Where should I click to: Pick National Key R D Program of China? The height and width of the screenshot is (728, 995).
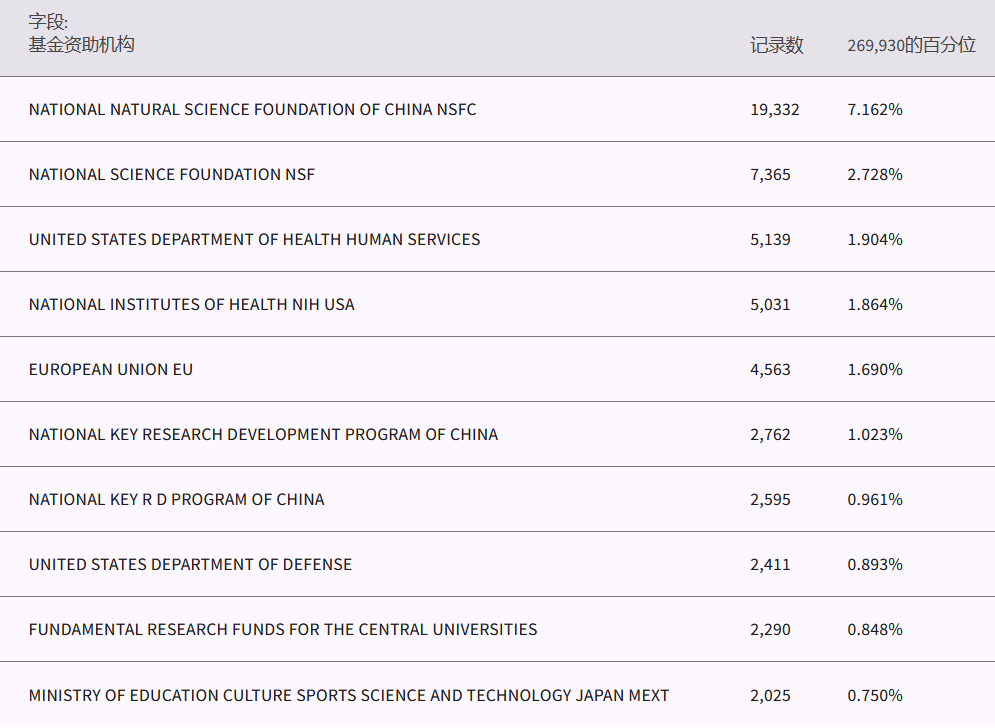point(176,499)
